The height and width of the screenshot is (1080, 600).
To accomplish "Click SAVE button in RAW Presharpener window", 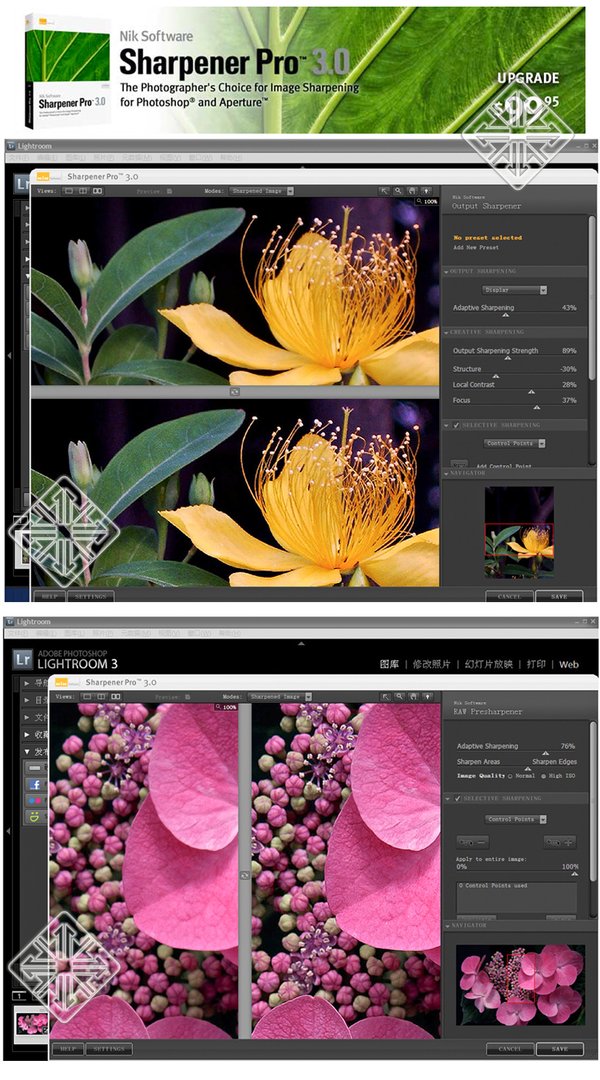I will pyautogui.click(x=559, y=1049).
